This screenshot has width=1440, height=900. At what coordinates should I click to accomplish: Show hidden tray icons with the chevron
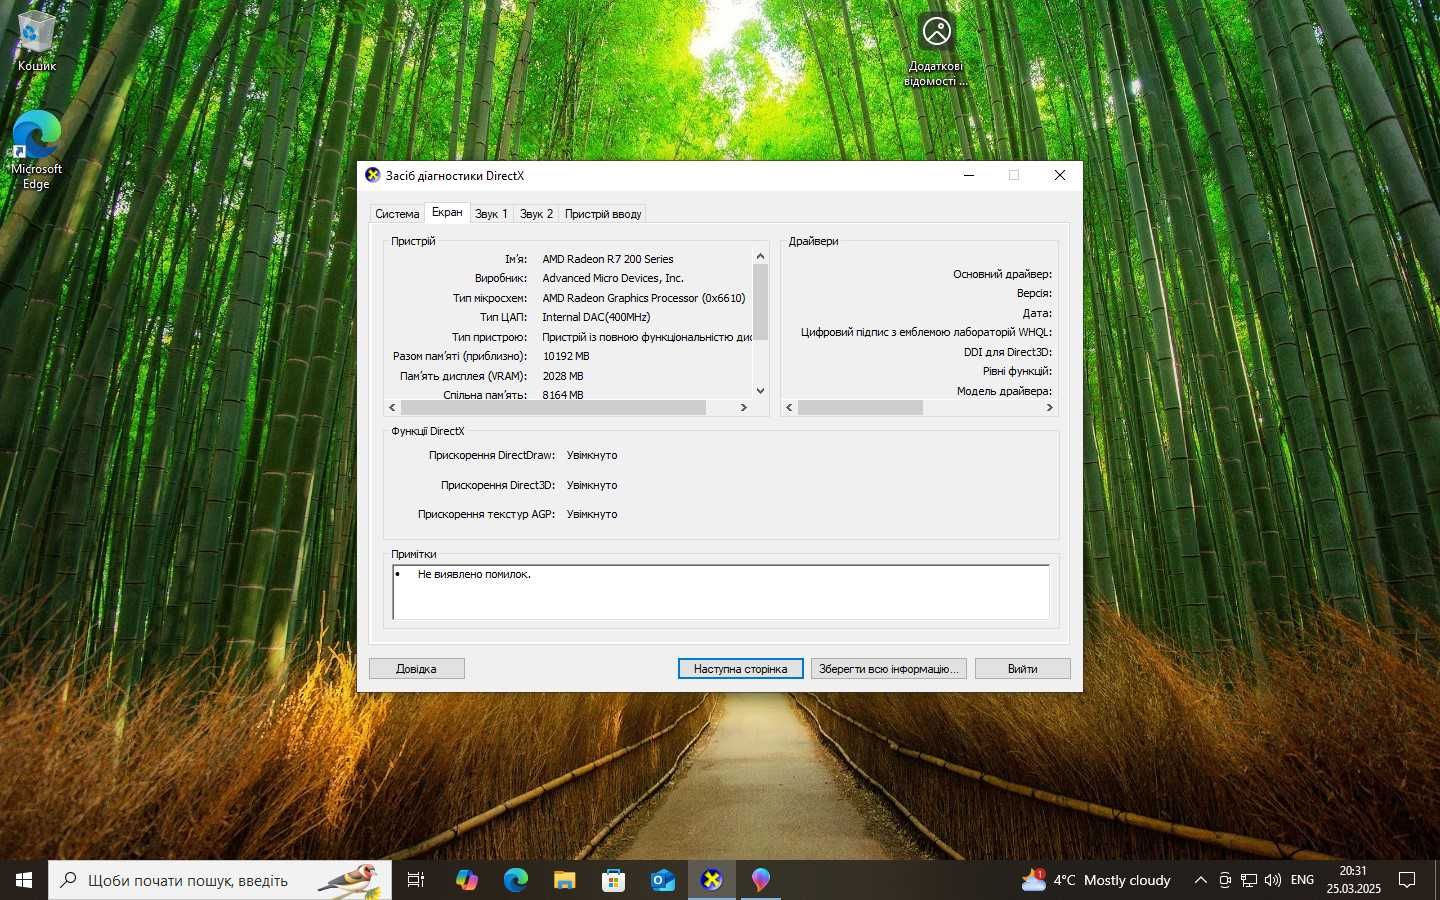pos(1200,880)
